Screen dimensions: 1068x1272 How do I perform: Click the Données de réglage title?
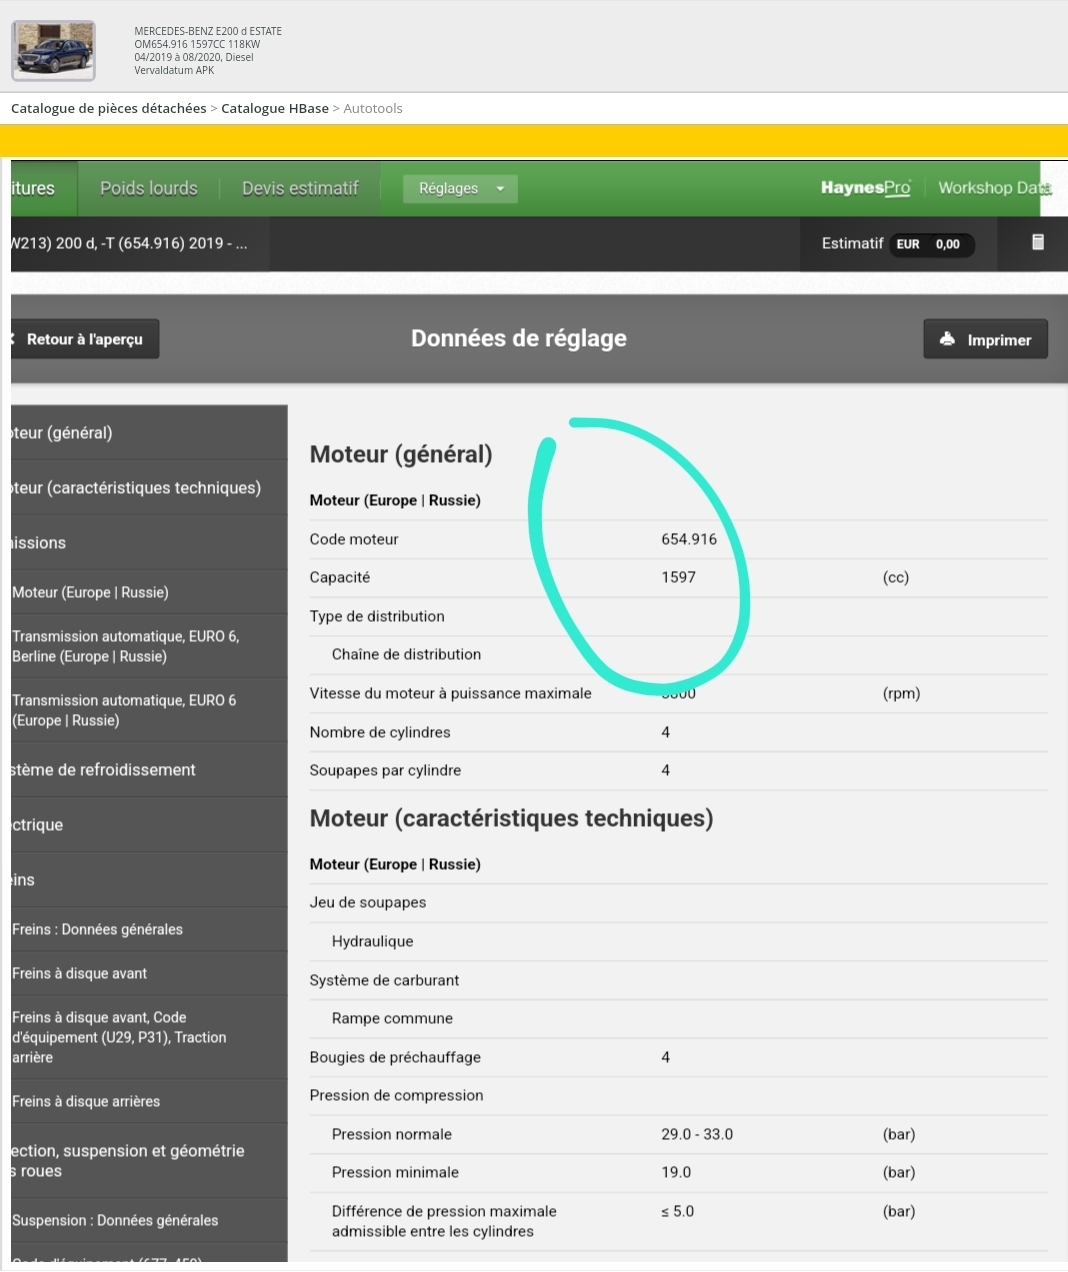tap(519, 338)
